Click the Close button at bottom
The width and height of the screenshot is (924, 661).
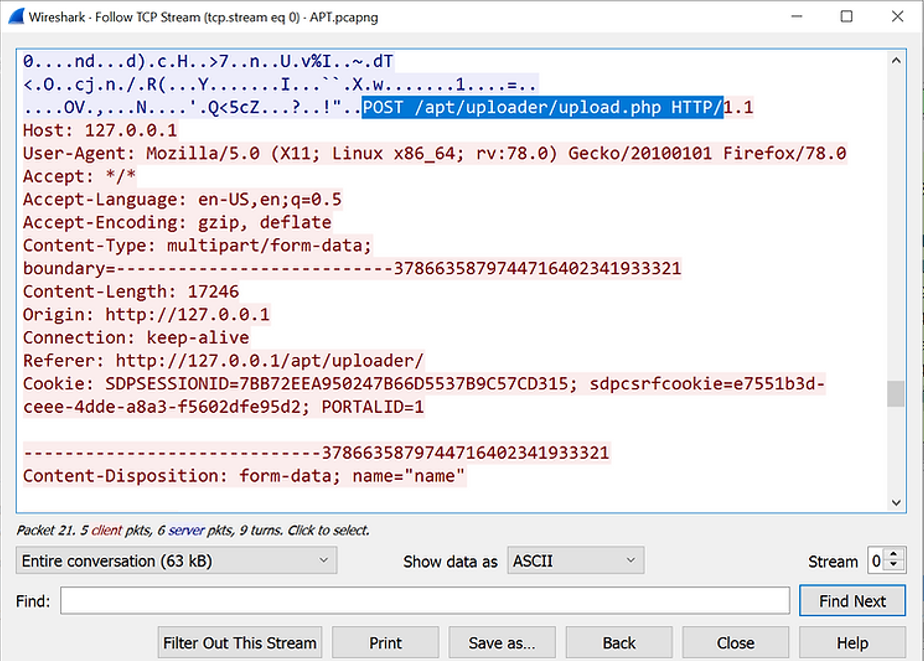point(735,643)
